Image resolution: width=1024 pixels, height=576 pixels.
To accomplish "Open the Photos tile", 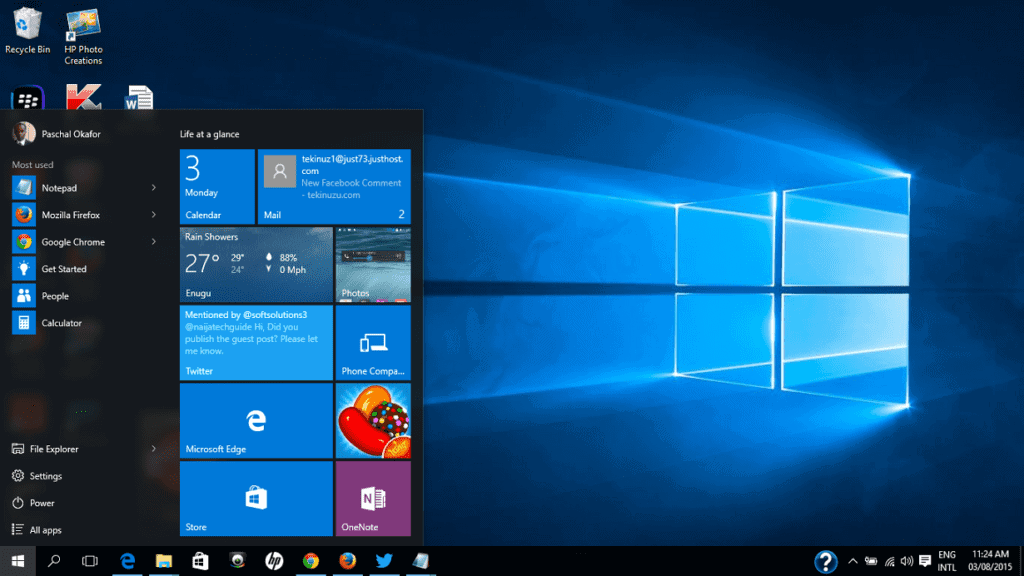I will pos(373,264).
